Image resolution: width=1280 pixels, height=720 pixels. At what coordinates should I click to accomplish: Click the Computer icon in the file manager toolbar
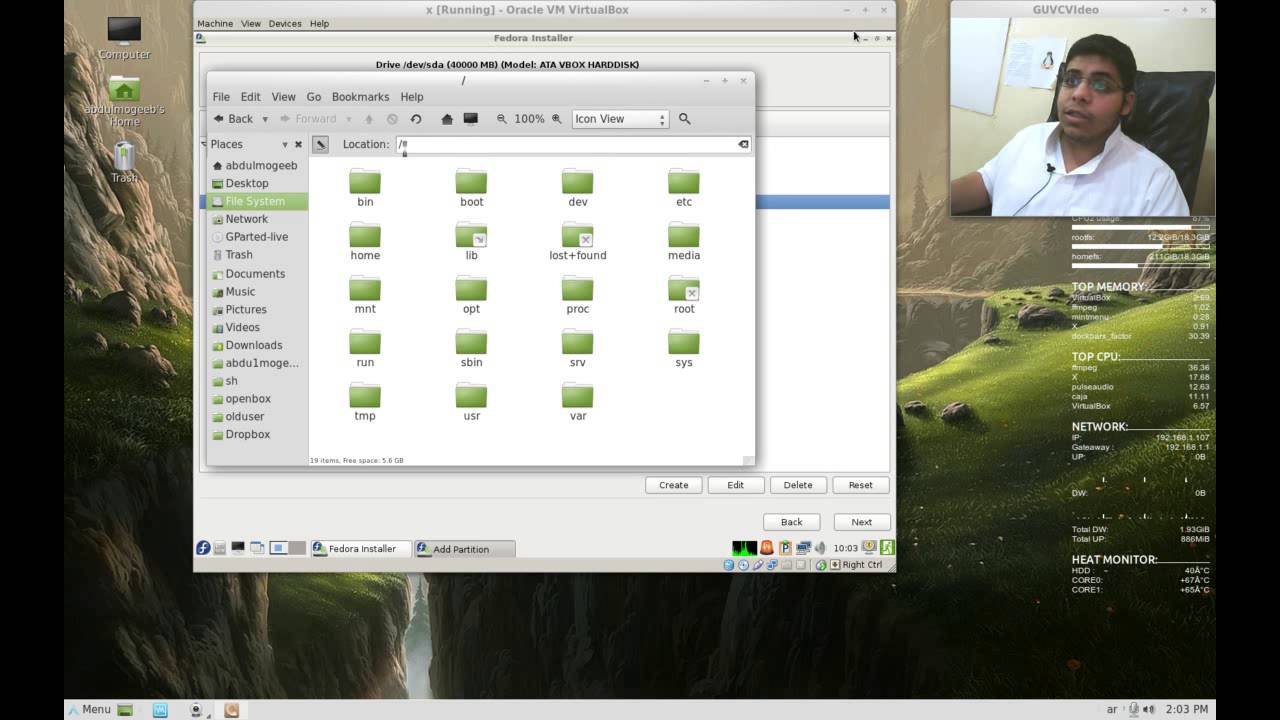(470, 119)
